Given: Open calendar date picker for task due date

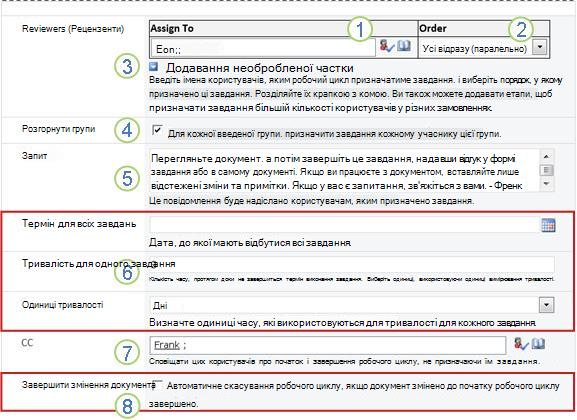Looking at the screenshot, I should (x=548, y=225).
